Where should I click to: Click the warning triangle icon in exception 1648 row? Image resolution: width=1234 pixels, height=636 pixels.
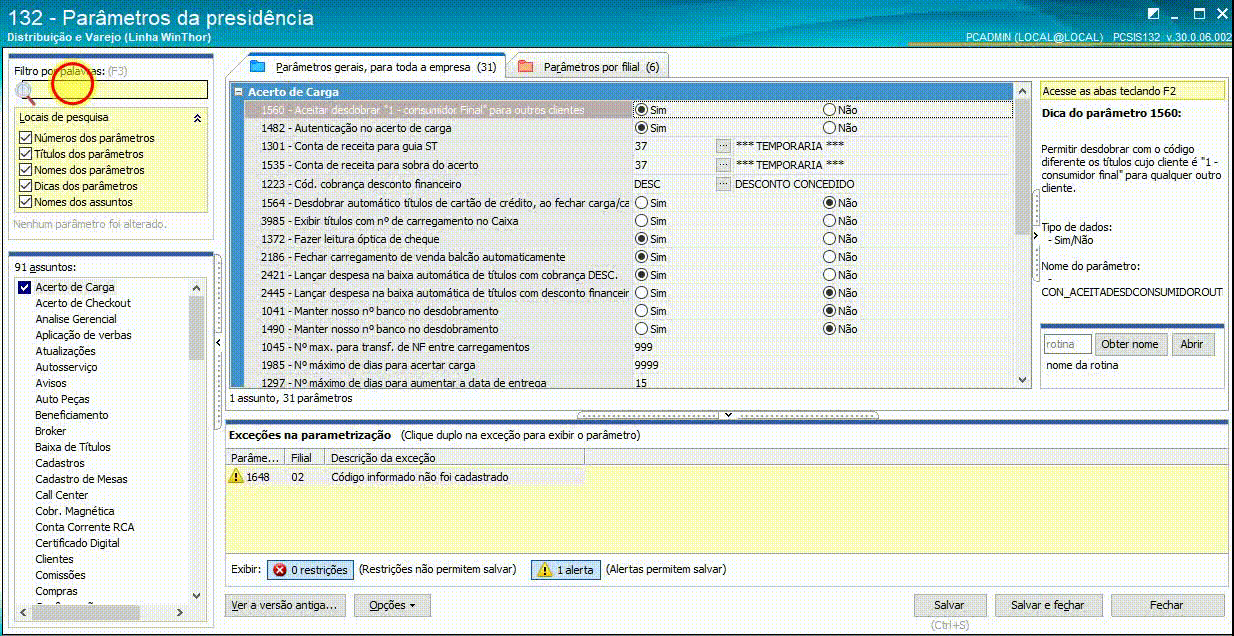point(236,477)
